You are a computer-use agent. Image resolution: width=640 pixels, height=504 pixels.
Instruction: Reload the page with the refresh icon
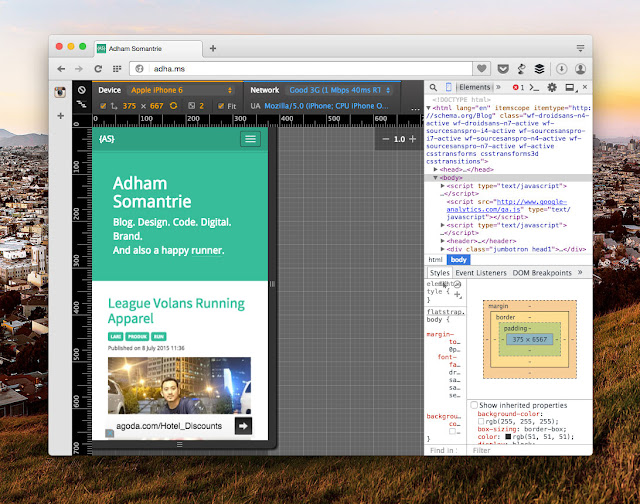tap(98, 69)
